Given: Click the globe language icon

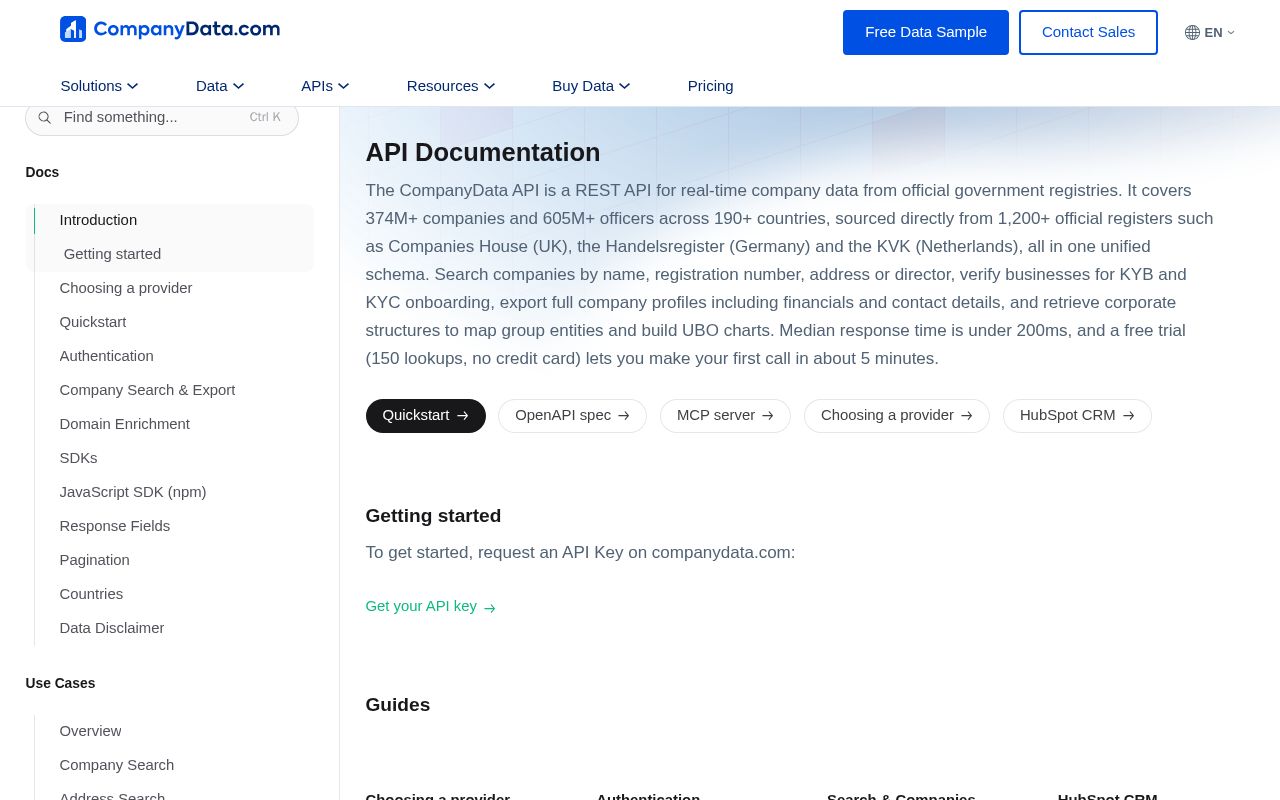Looking at the screenshot, I should (1192, 32).
